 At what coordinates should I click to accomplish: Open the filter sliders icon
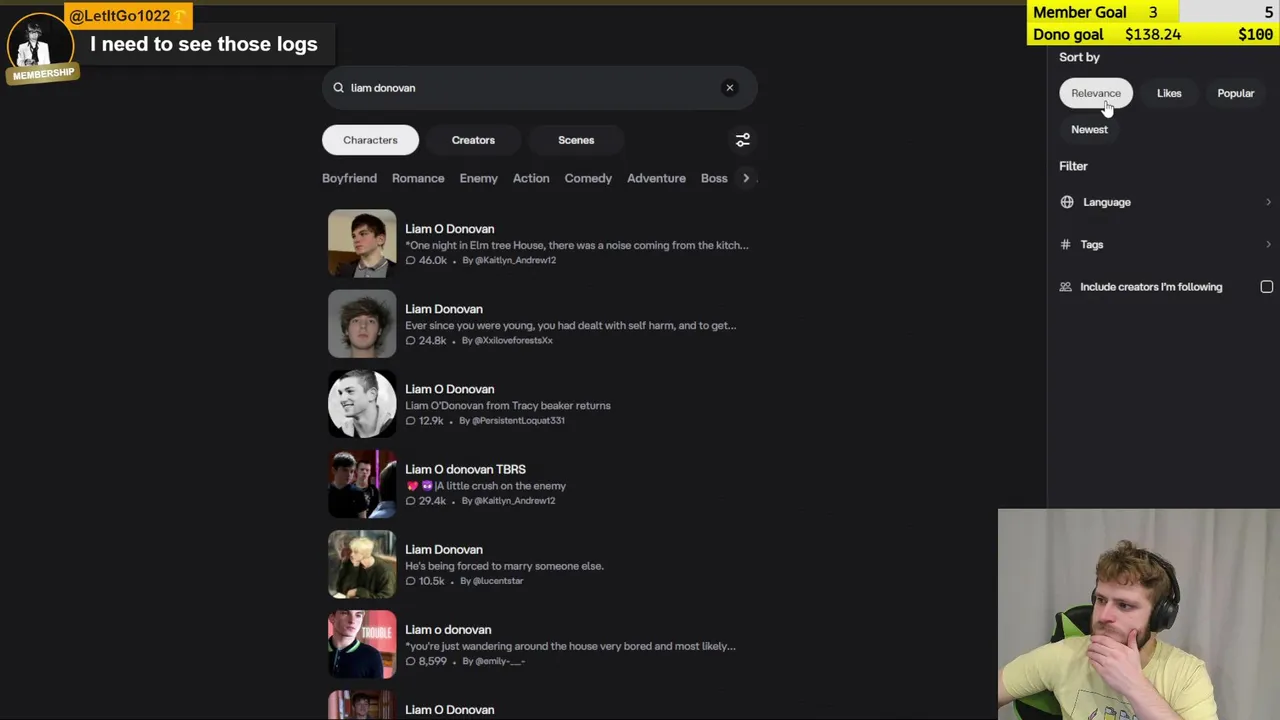(x=743, y=140)
